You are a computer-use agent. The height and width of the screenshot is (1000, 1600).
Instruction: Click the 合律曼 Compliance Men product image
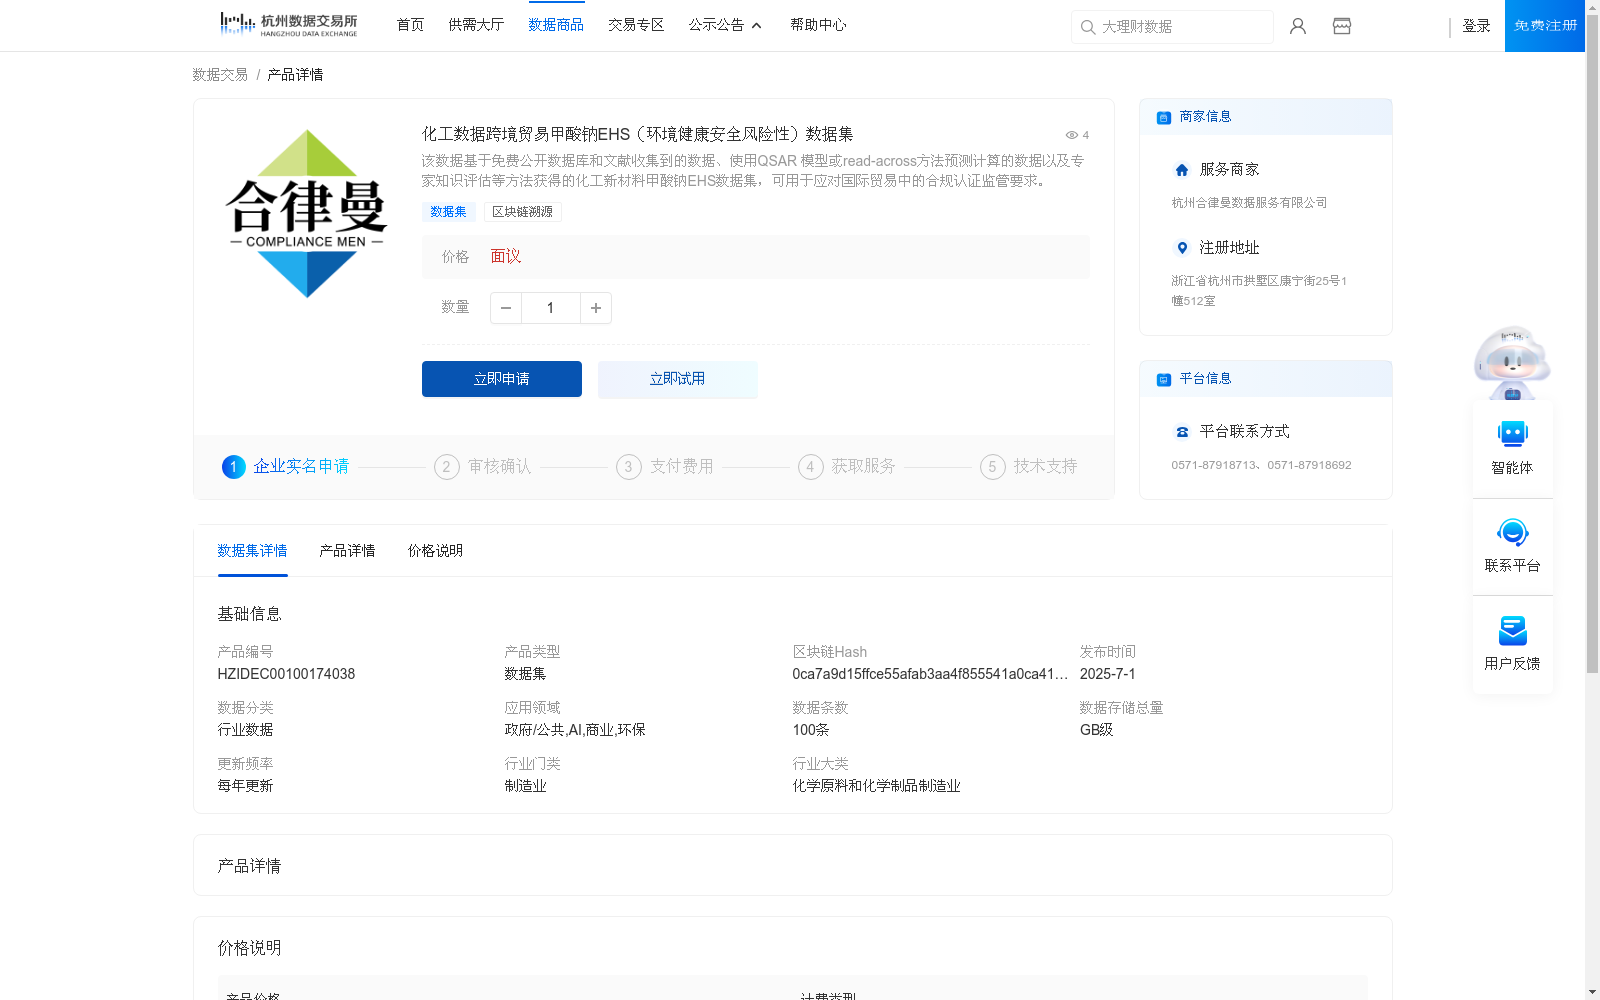[x=307, y=214]
